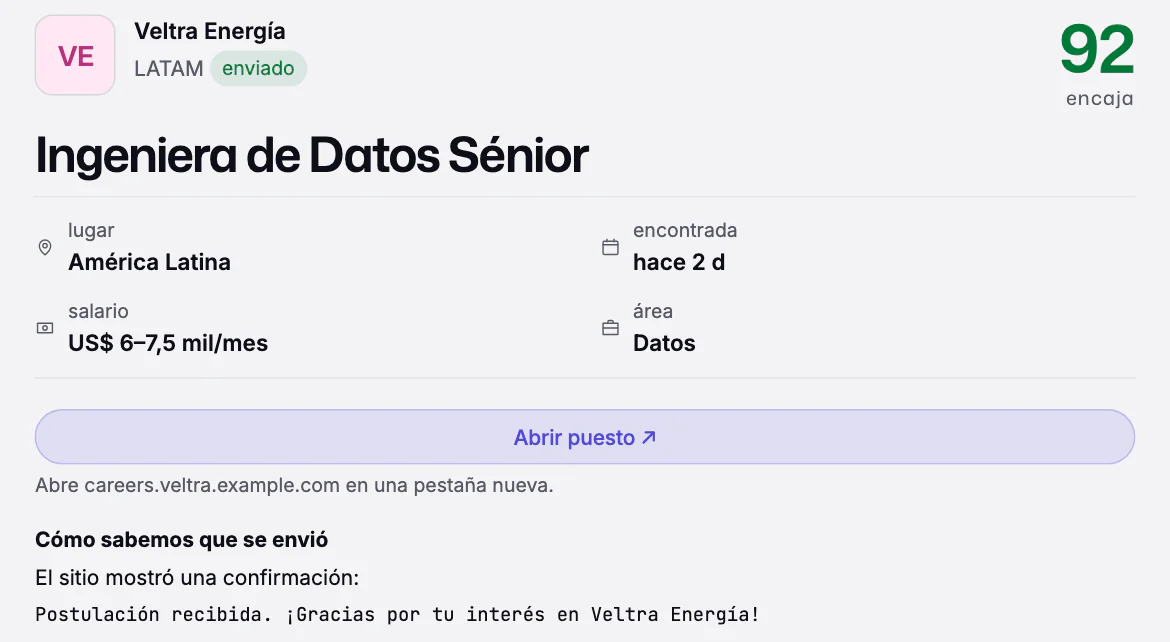This screenshot has height=642, width=1170.
Task: Click the salary banknote icon
Action: [x=45, y=328]
